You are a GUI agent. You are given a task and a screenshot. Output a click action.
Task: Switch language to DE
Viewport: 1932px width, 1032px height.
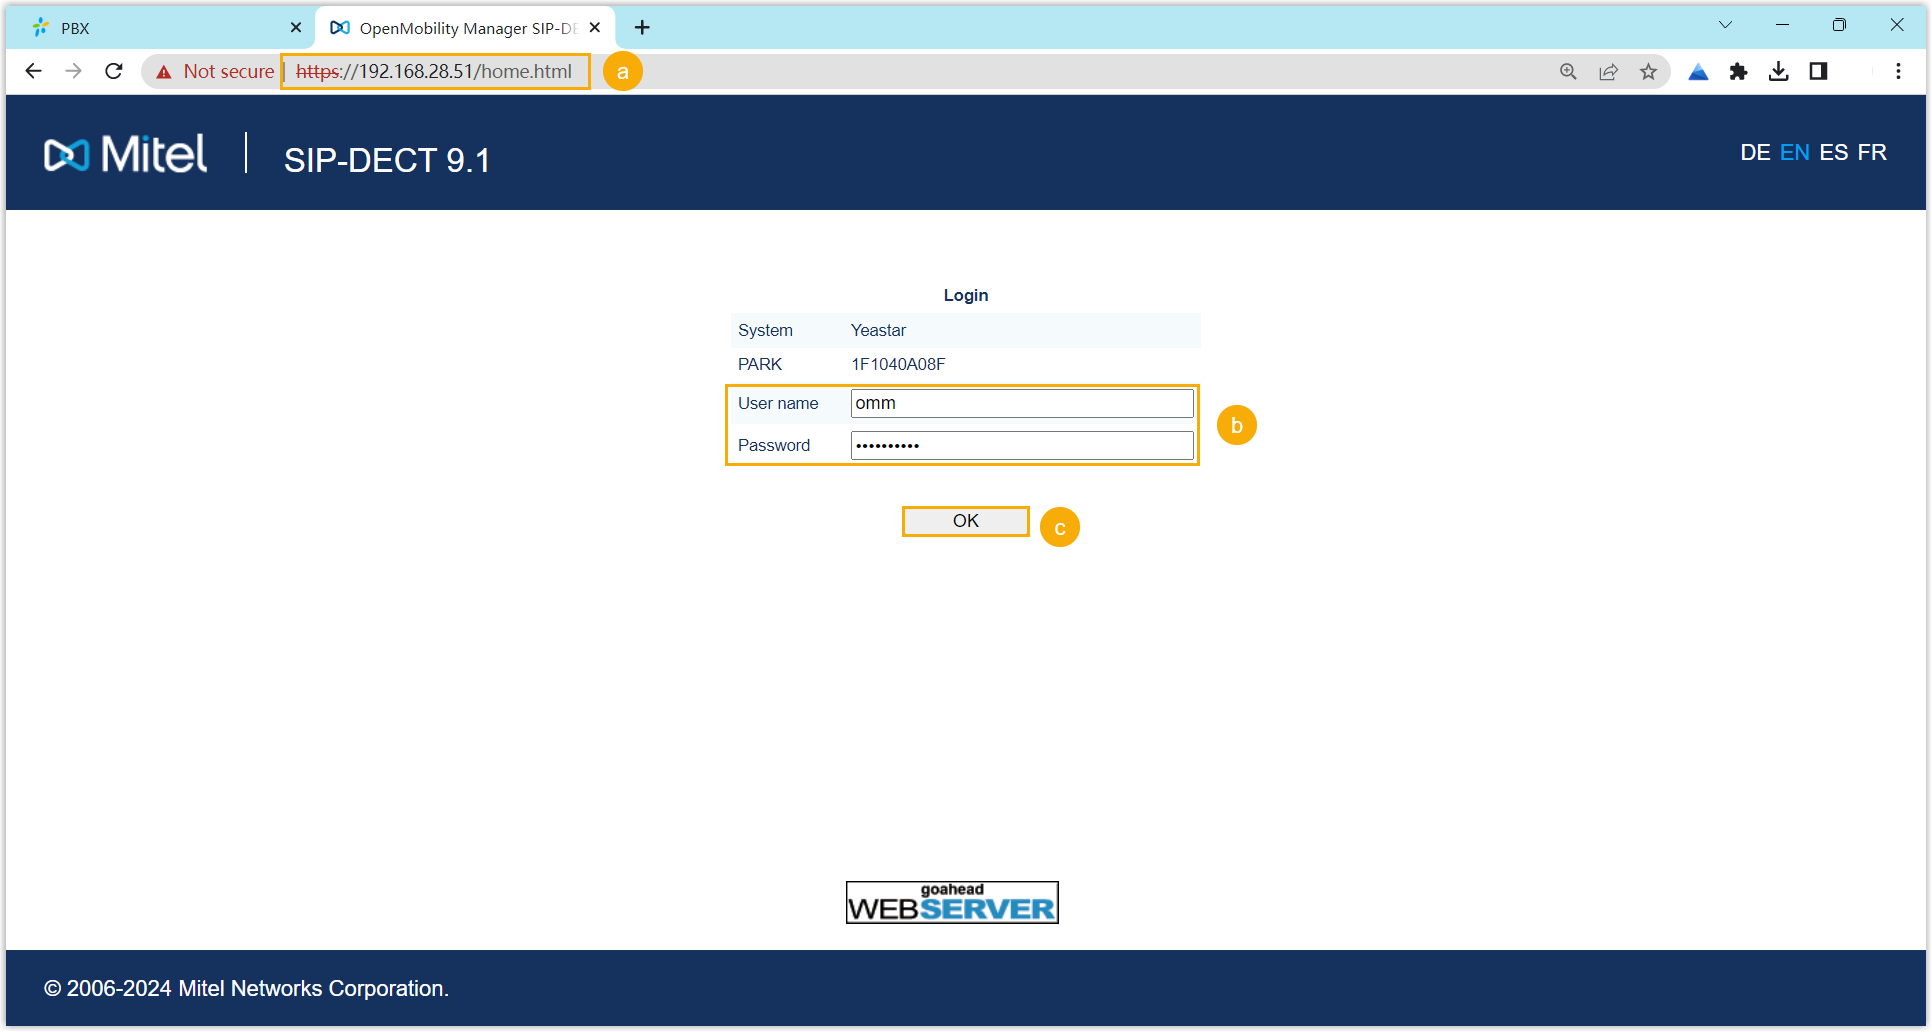tap(1755, 153)
